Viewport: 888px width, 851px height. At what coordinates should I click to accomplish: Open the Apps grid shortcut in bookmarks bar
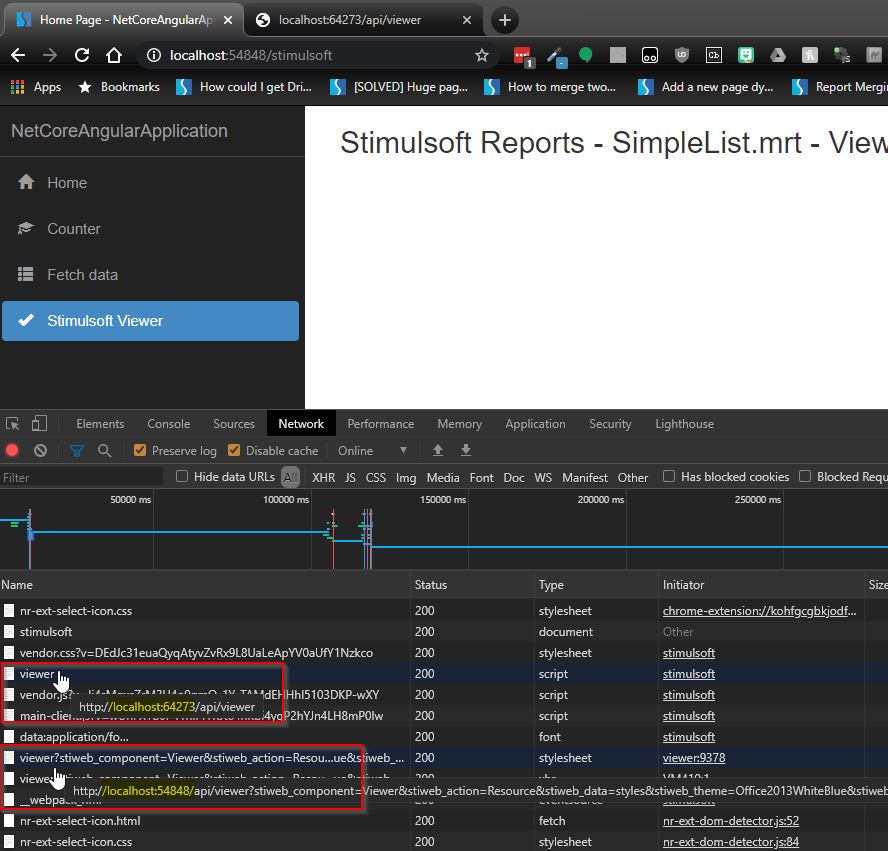pyautogui.click(x=36, y=87)
